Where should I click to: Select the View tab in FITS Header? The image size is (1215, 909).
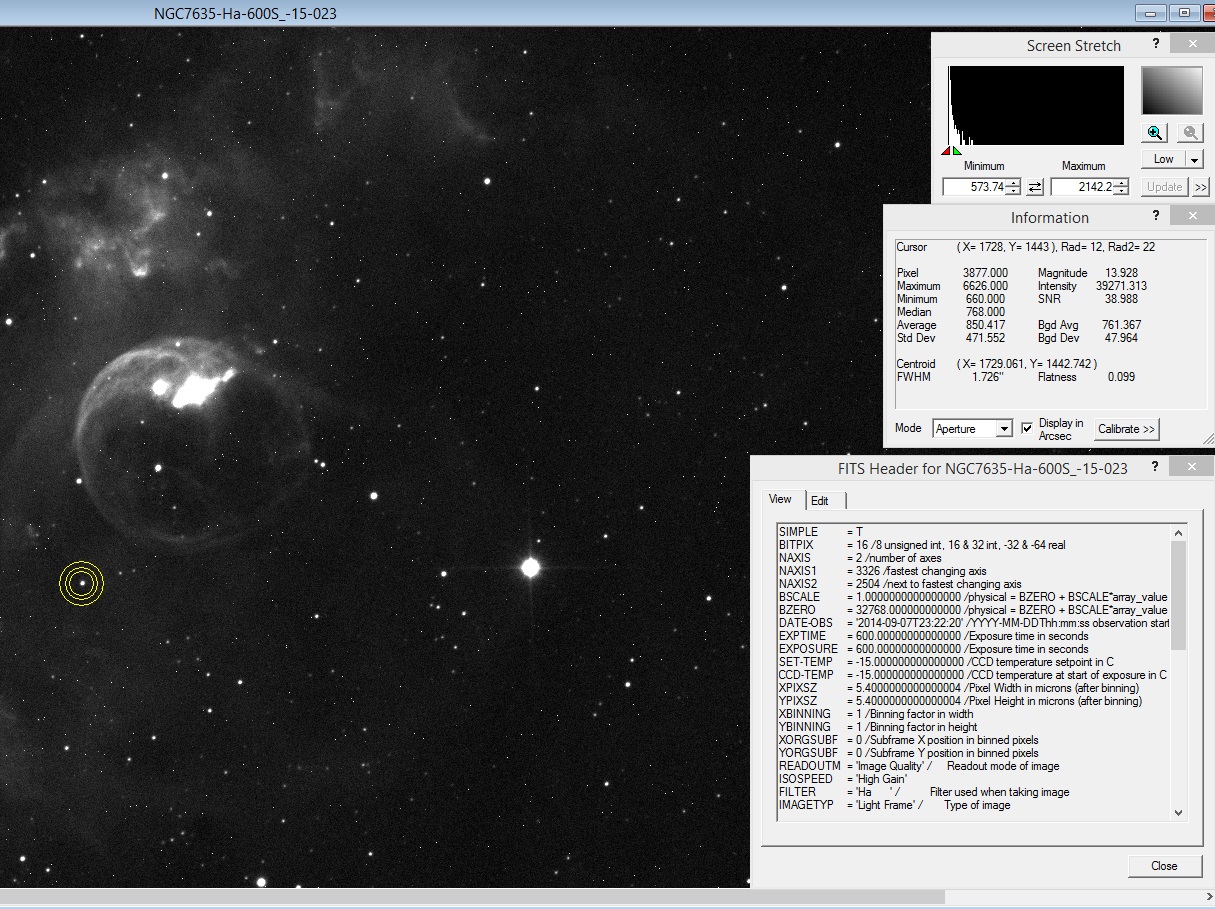780,499
